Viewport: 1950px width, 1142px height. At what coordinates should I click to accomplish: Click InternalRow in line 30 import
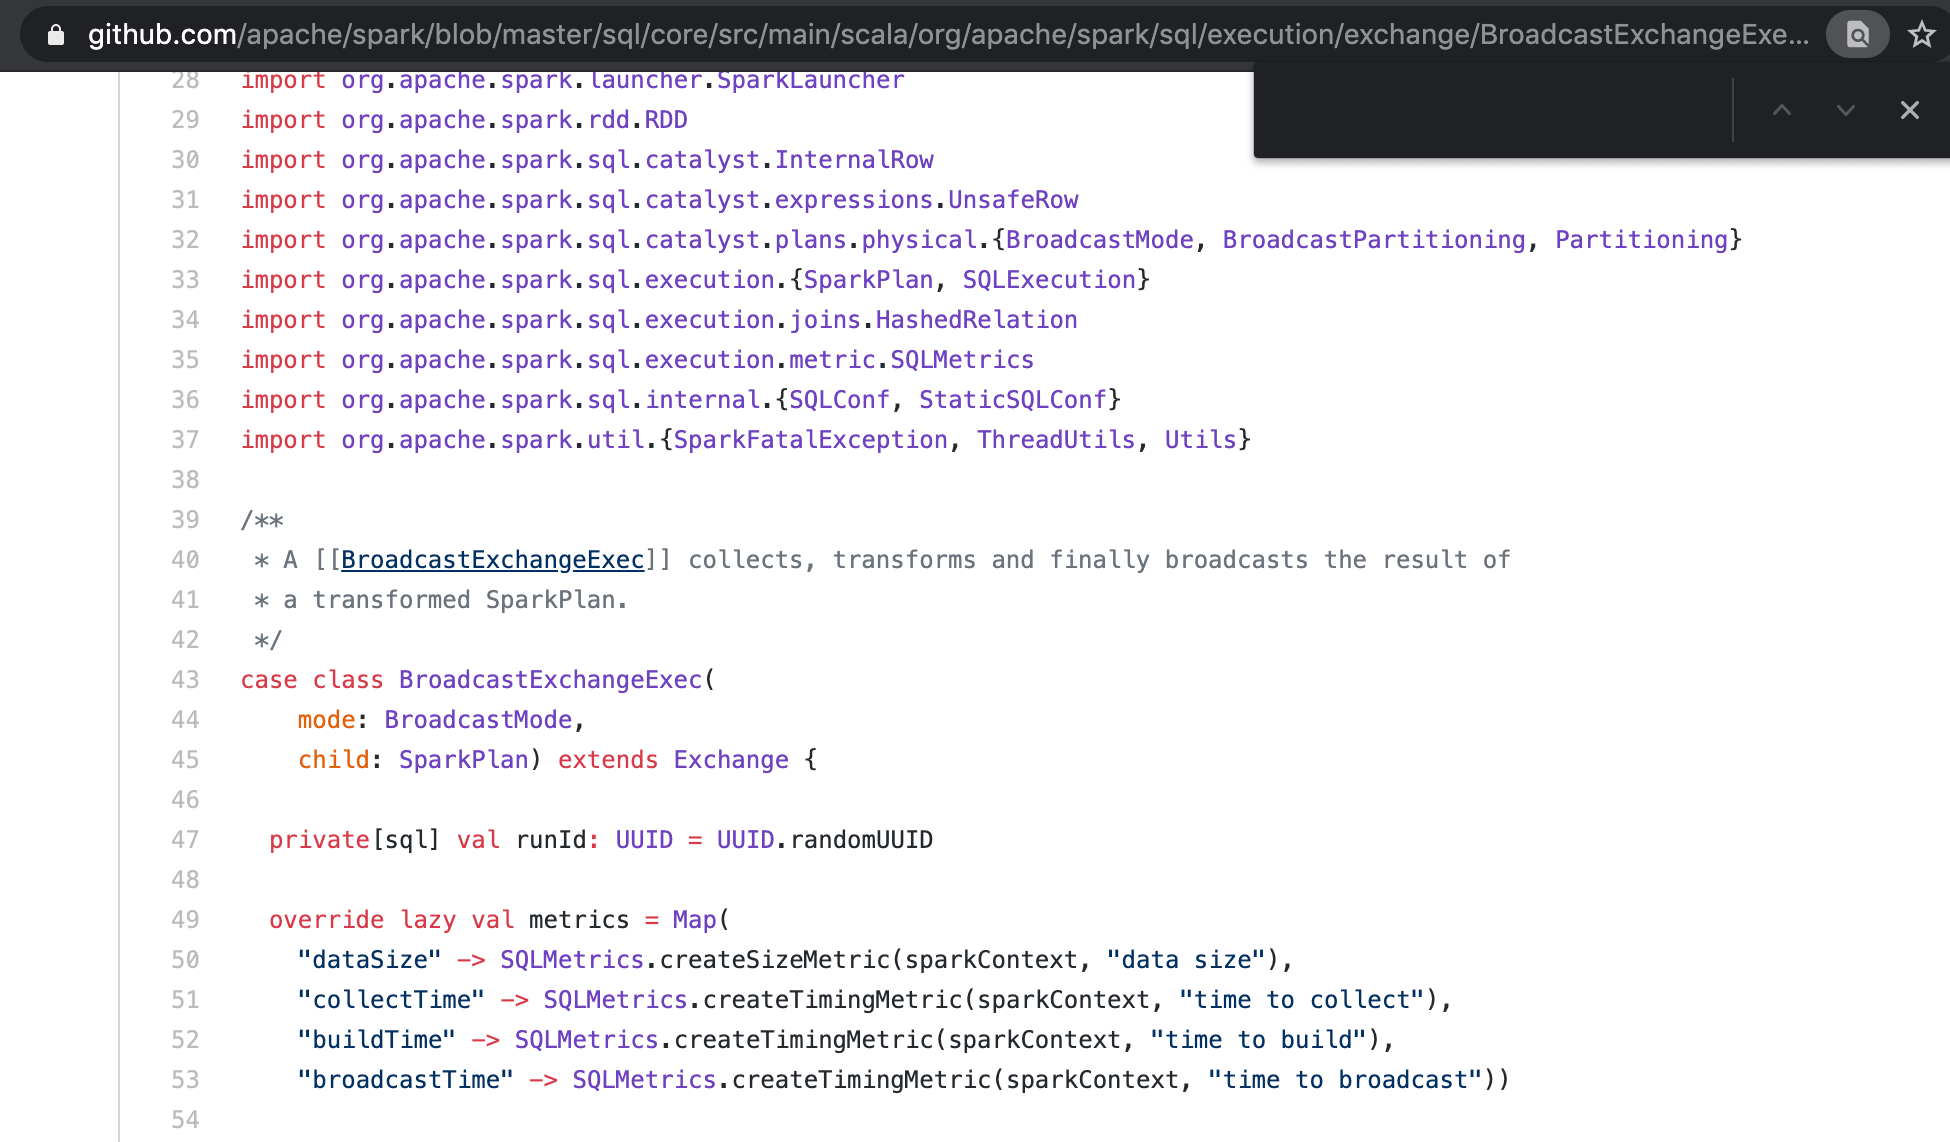[854, 160]
